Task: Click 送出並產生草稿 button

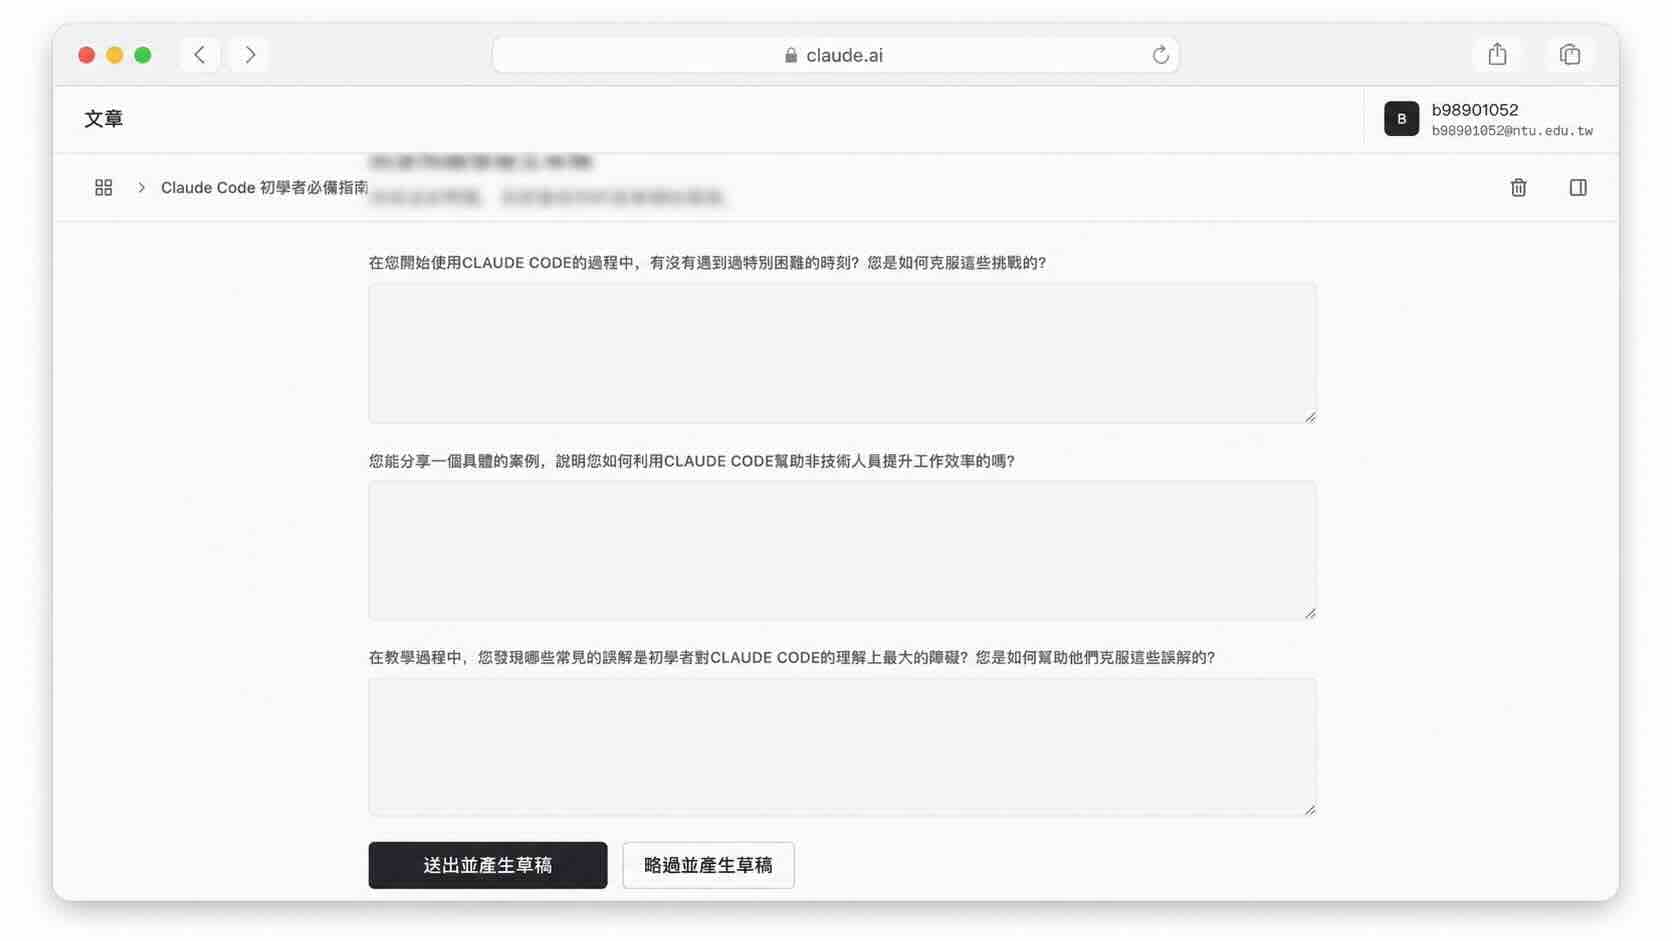Action: click(488, 865)
